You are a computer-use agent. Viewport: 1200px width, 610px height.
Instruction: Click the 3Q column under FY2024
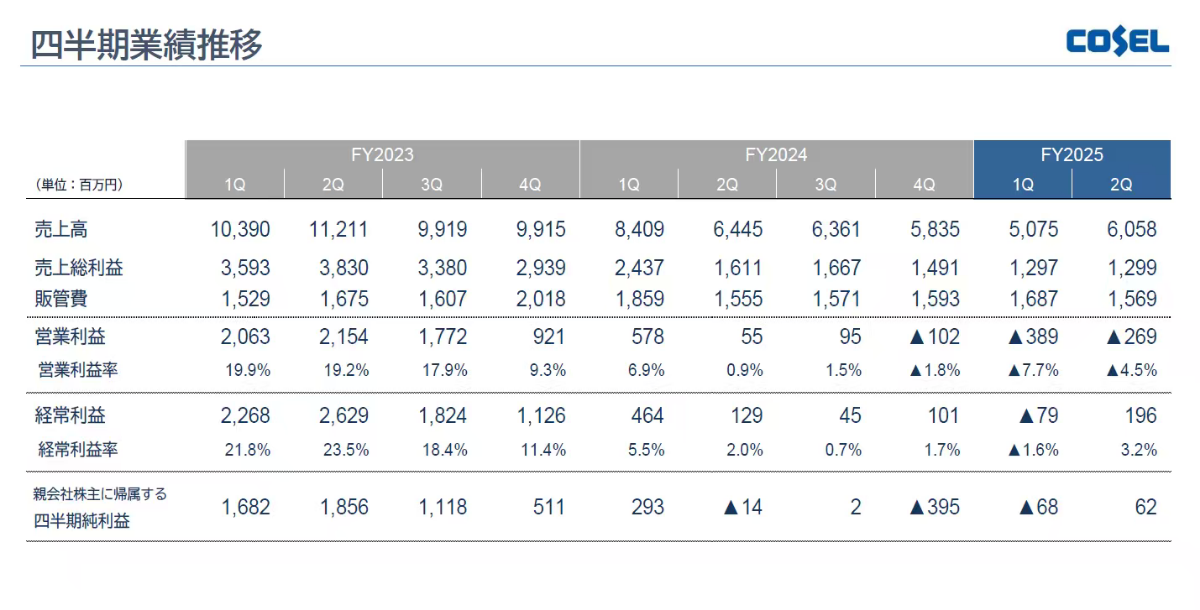(825, 184)
